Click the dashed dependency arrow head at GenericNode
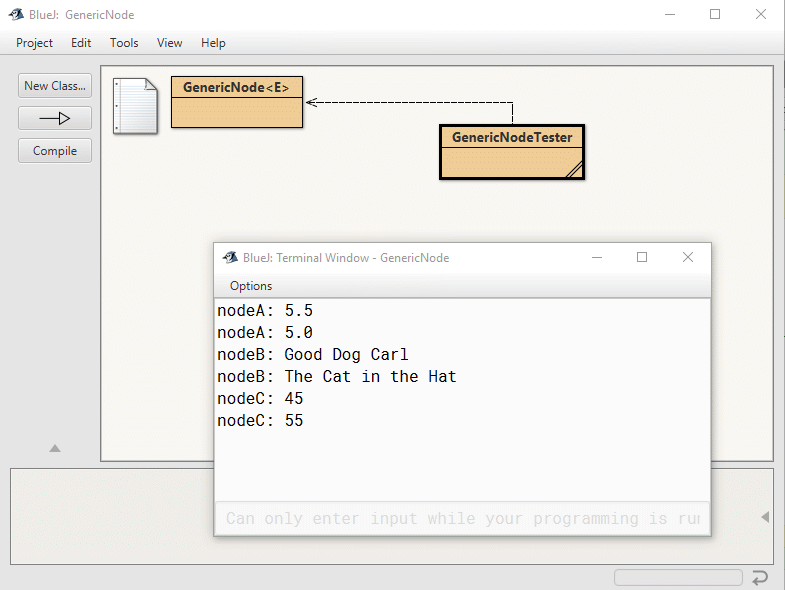This screenshot has height=590, width=785. 311,102
